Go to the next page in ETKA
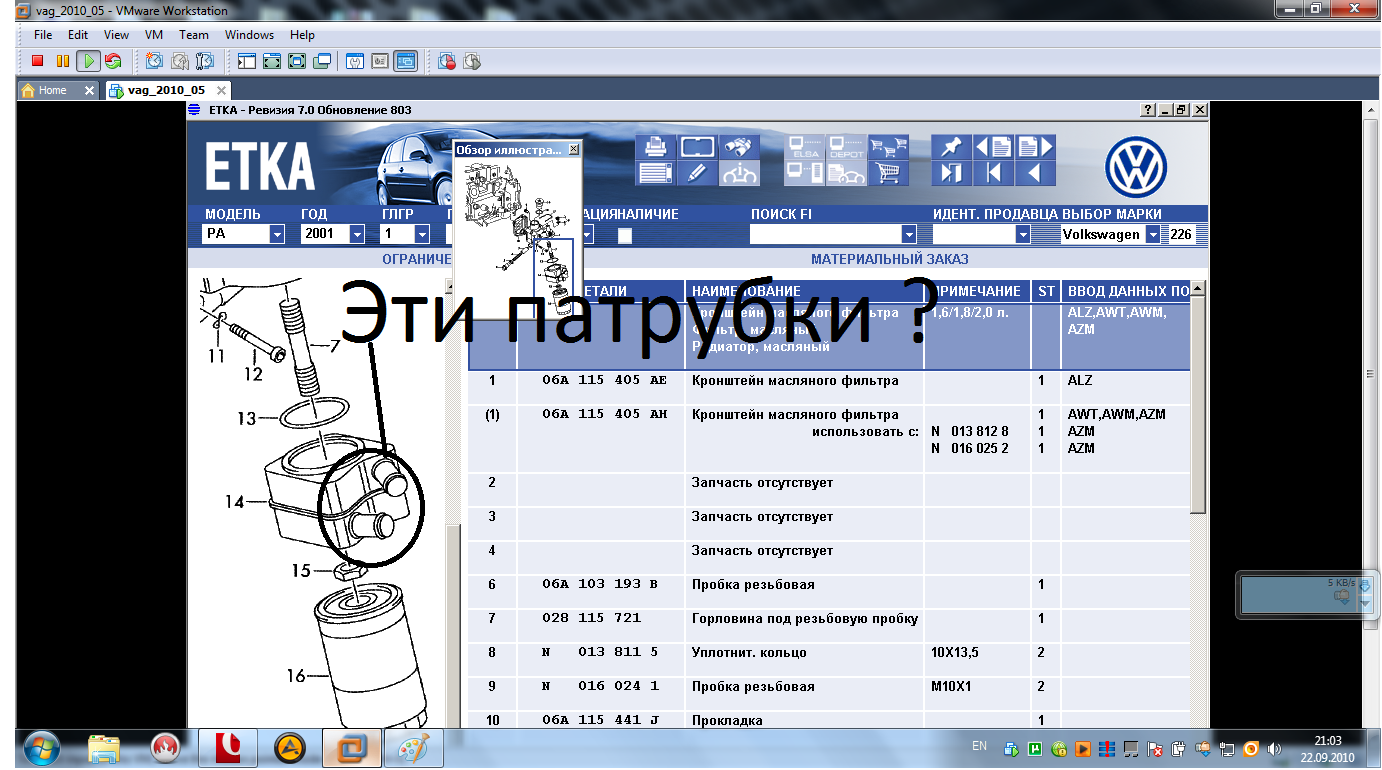 tap(1035, 147)
